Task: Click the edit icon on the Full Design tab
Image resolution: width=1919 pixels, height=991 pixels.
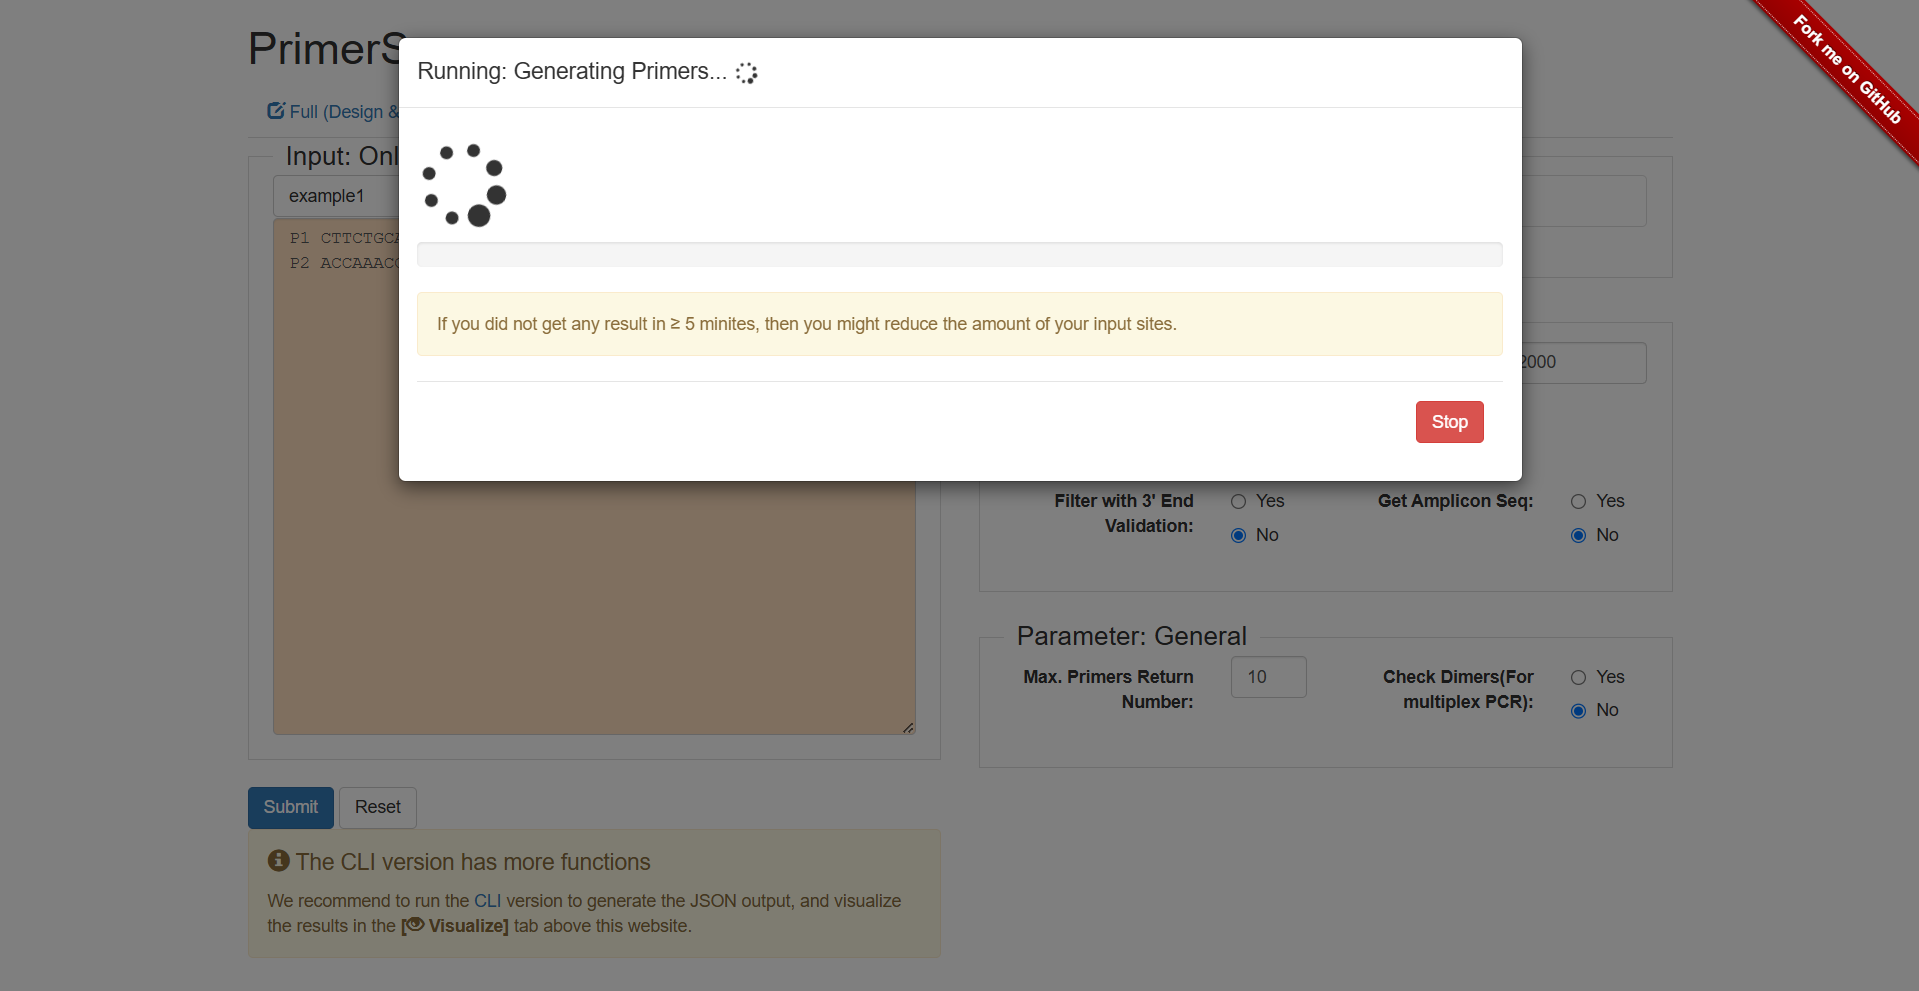Action: point(275,111)
